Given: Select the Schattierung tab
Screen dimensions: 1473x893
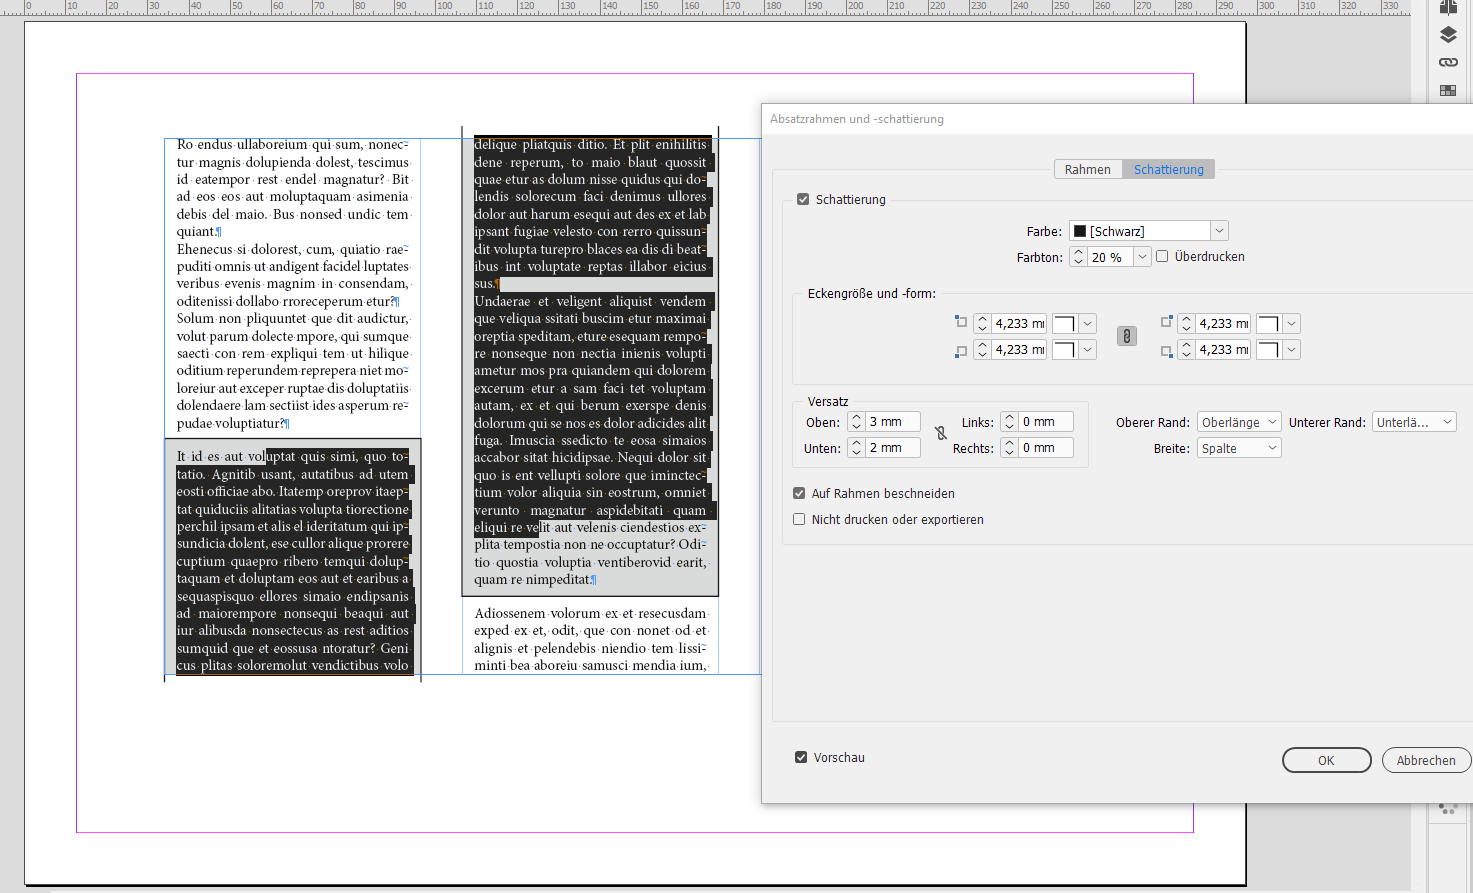Looking at the screenshot, I should [1168, 169].
